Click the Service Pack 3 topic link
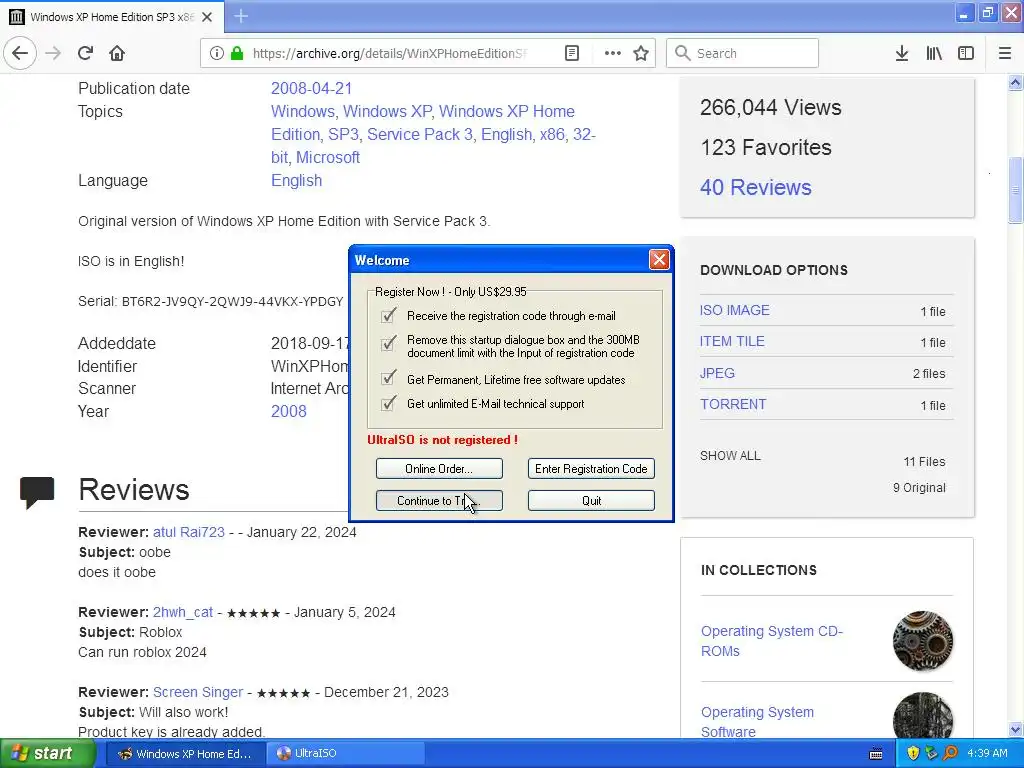1024x768 pixels. tap(419, 134)
